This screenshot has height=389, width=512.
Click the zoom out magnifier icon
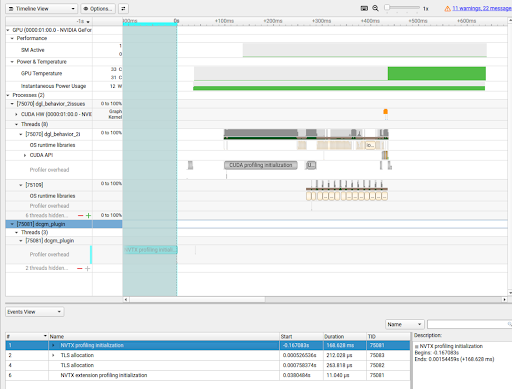[x=375, y=8]
